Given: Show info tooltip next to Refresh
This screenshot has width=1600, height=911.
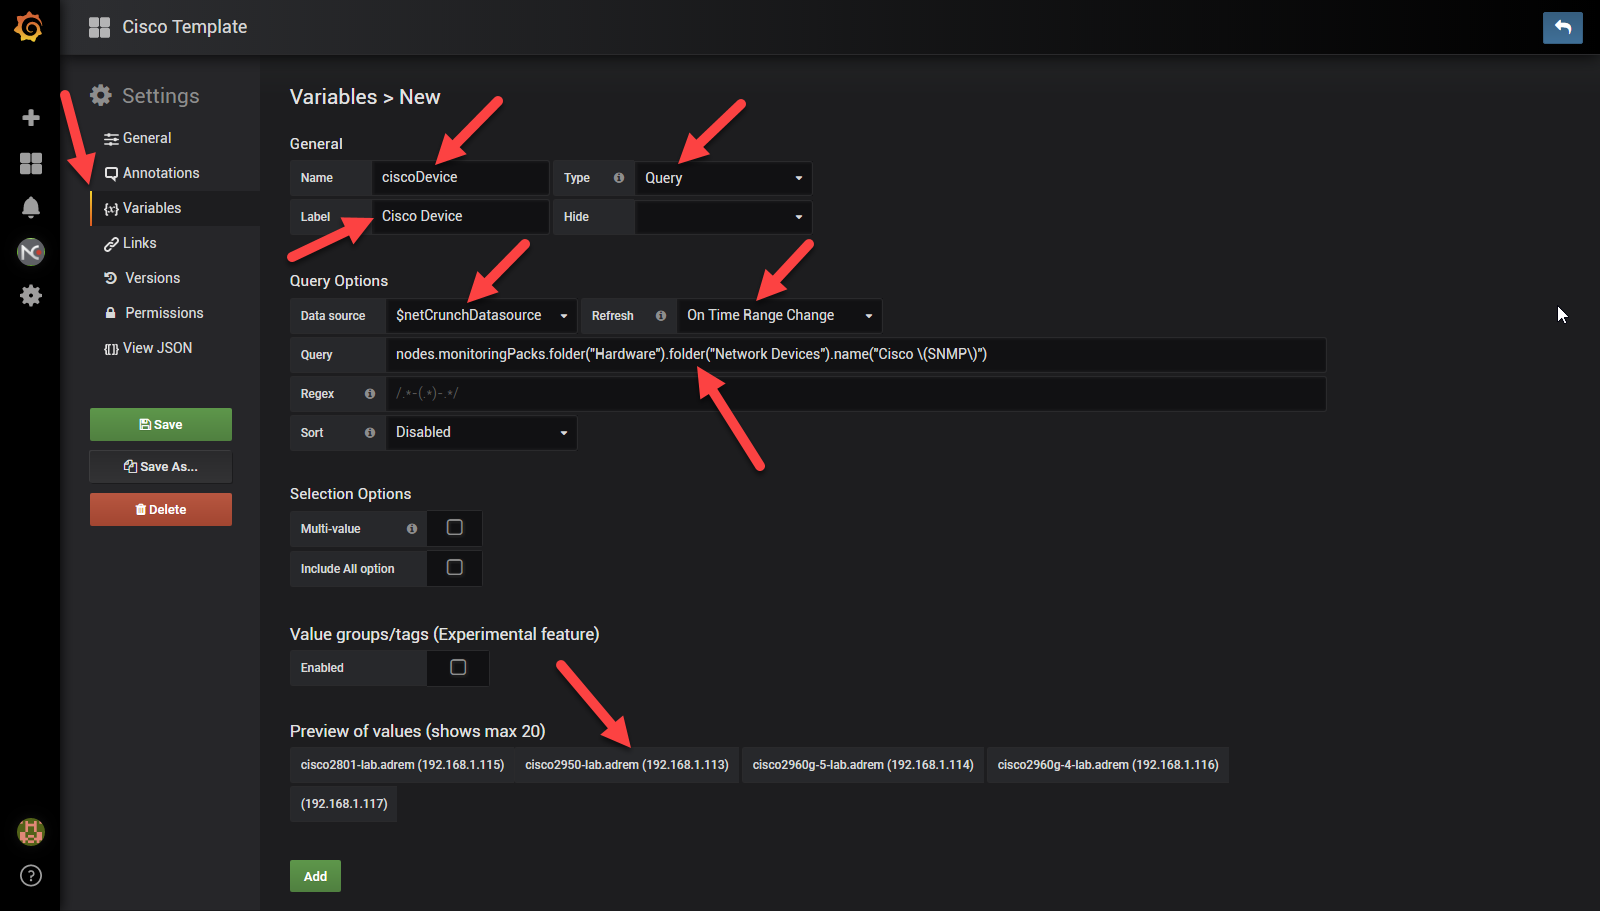Looking at the screenshot, I should pyautogui.click(x=661, y=316).
